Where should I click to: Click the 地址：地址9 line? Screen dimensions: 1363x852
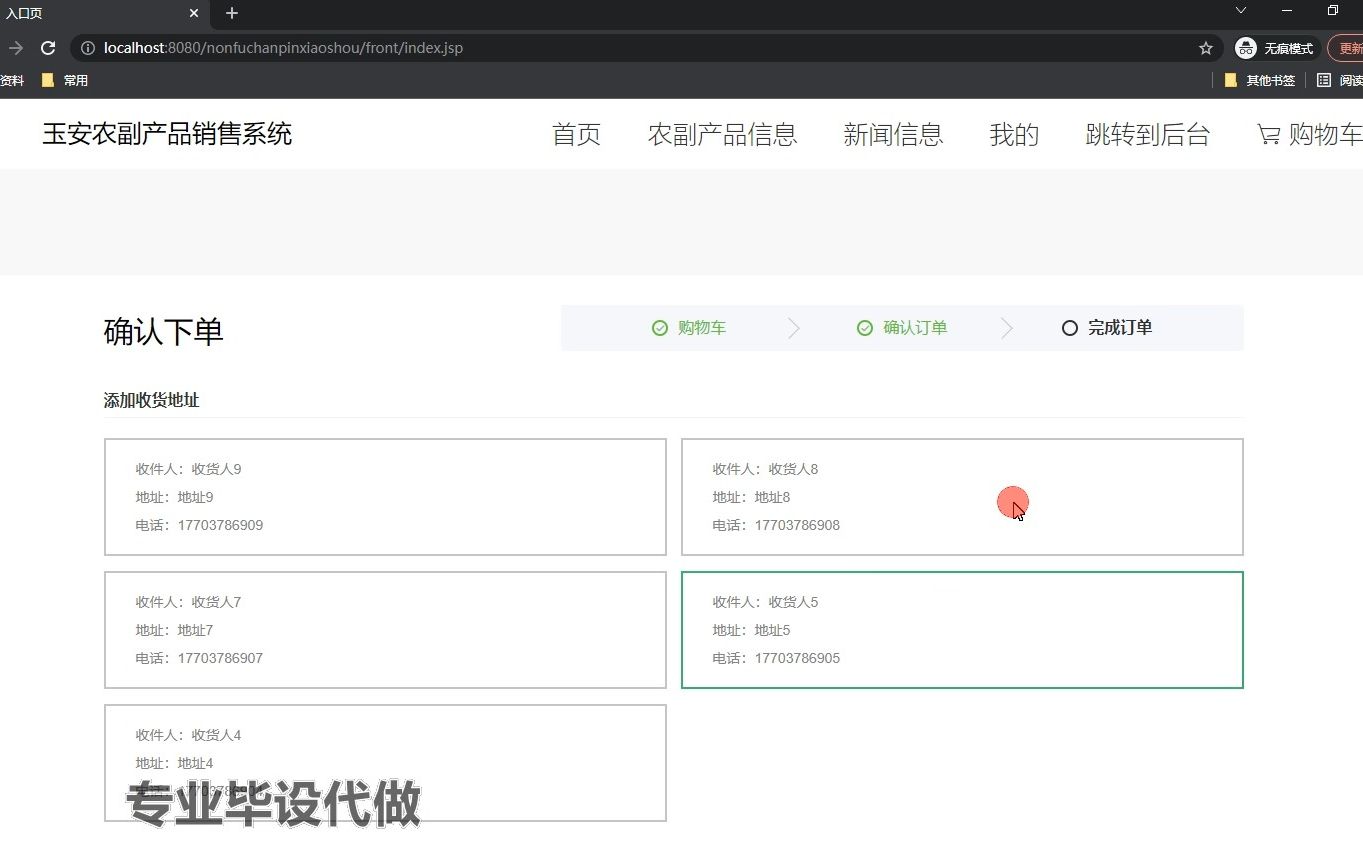tap(175, 497)
